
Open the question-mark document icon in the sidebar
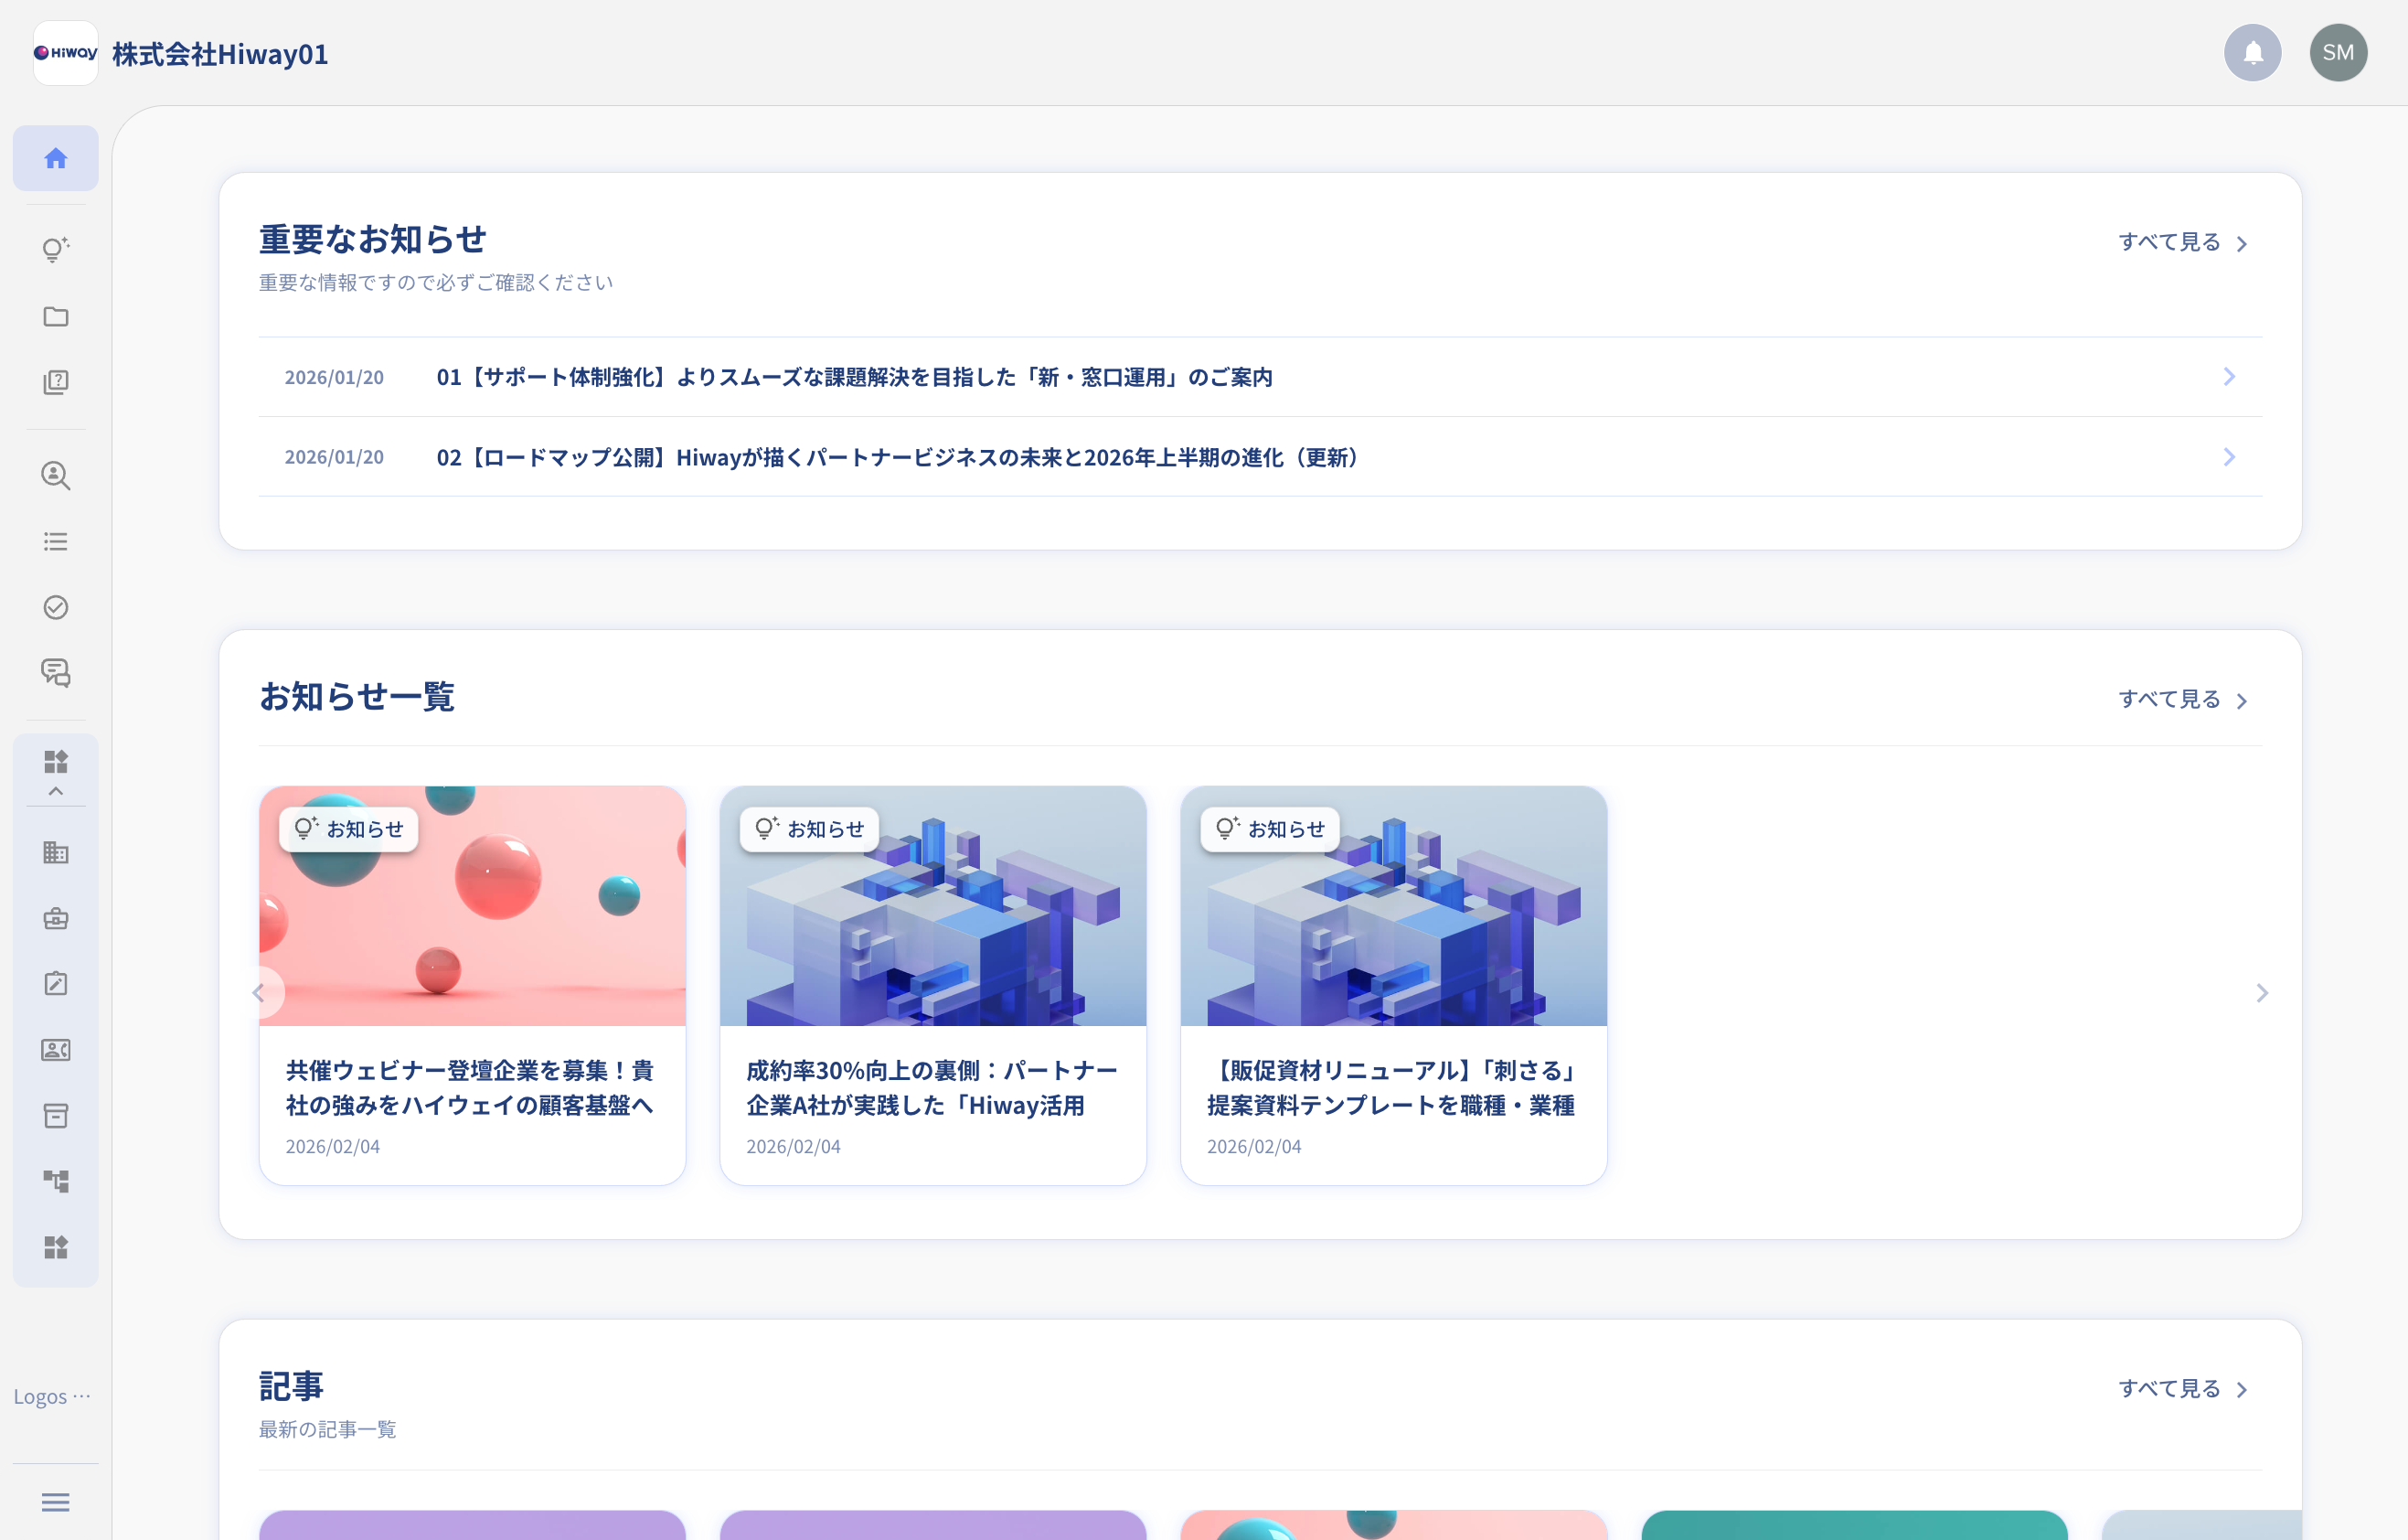click(56, 382)
